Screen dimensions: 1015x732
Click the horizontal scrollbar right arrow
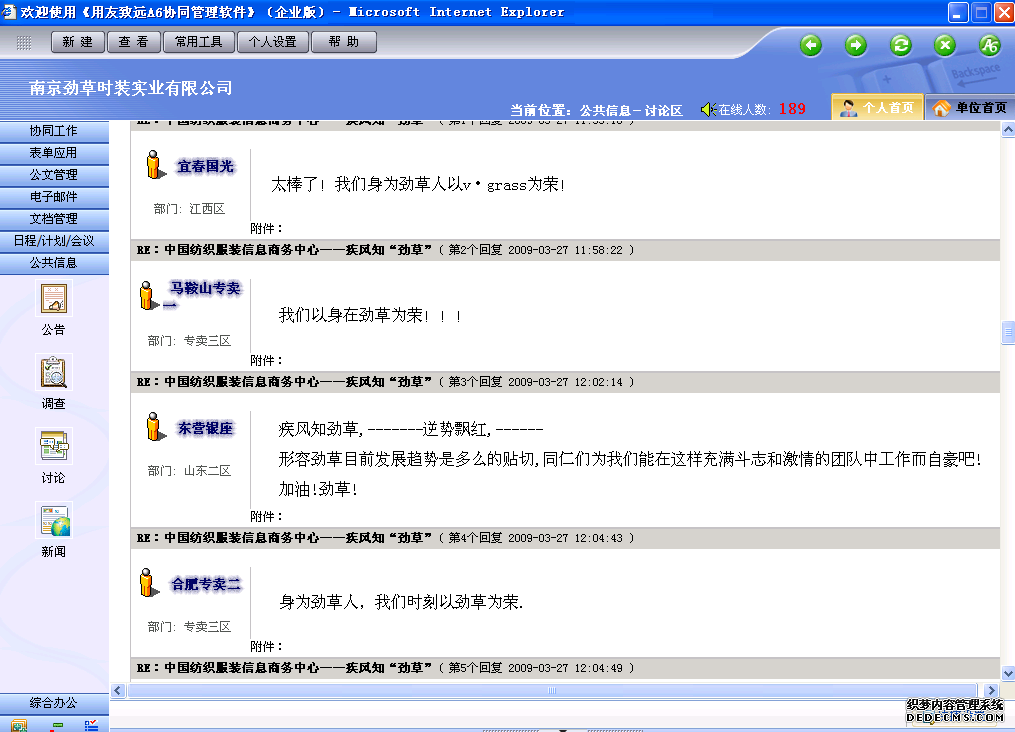pos(991,691)
